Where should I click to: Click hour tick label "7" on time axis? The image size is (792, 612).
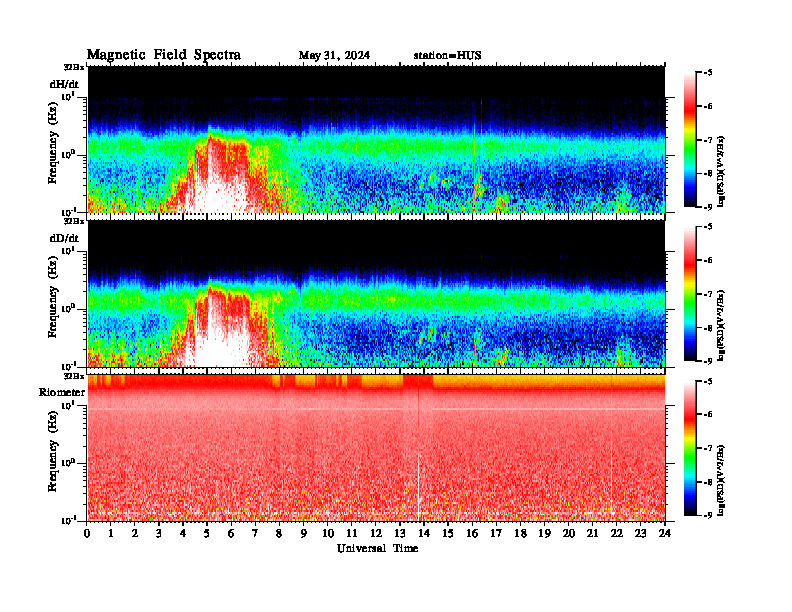(x=255, y=533)
